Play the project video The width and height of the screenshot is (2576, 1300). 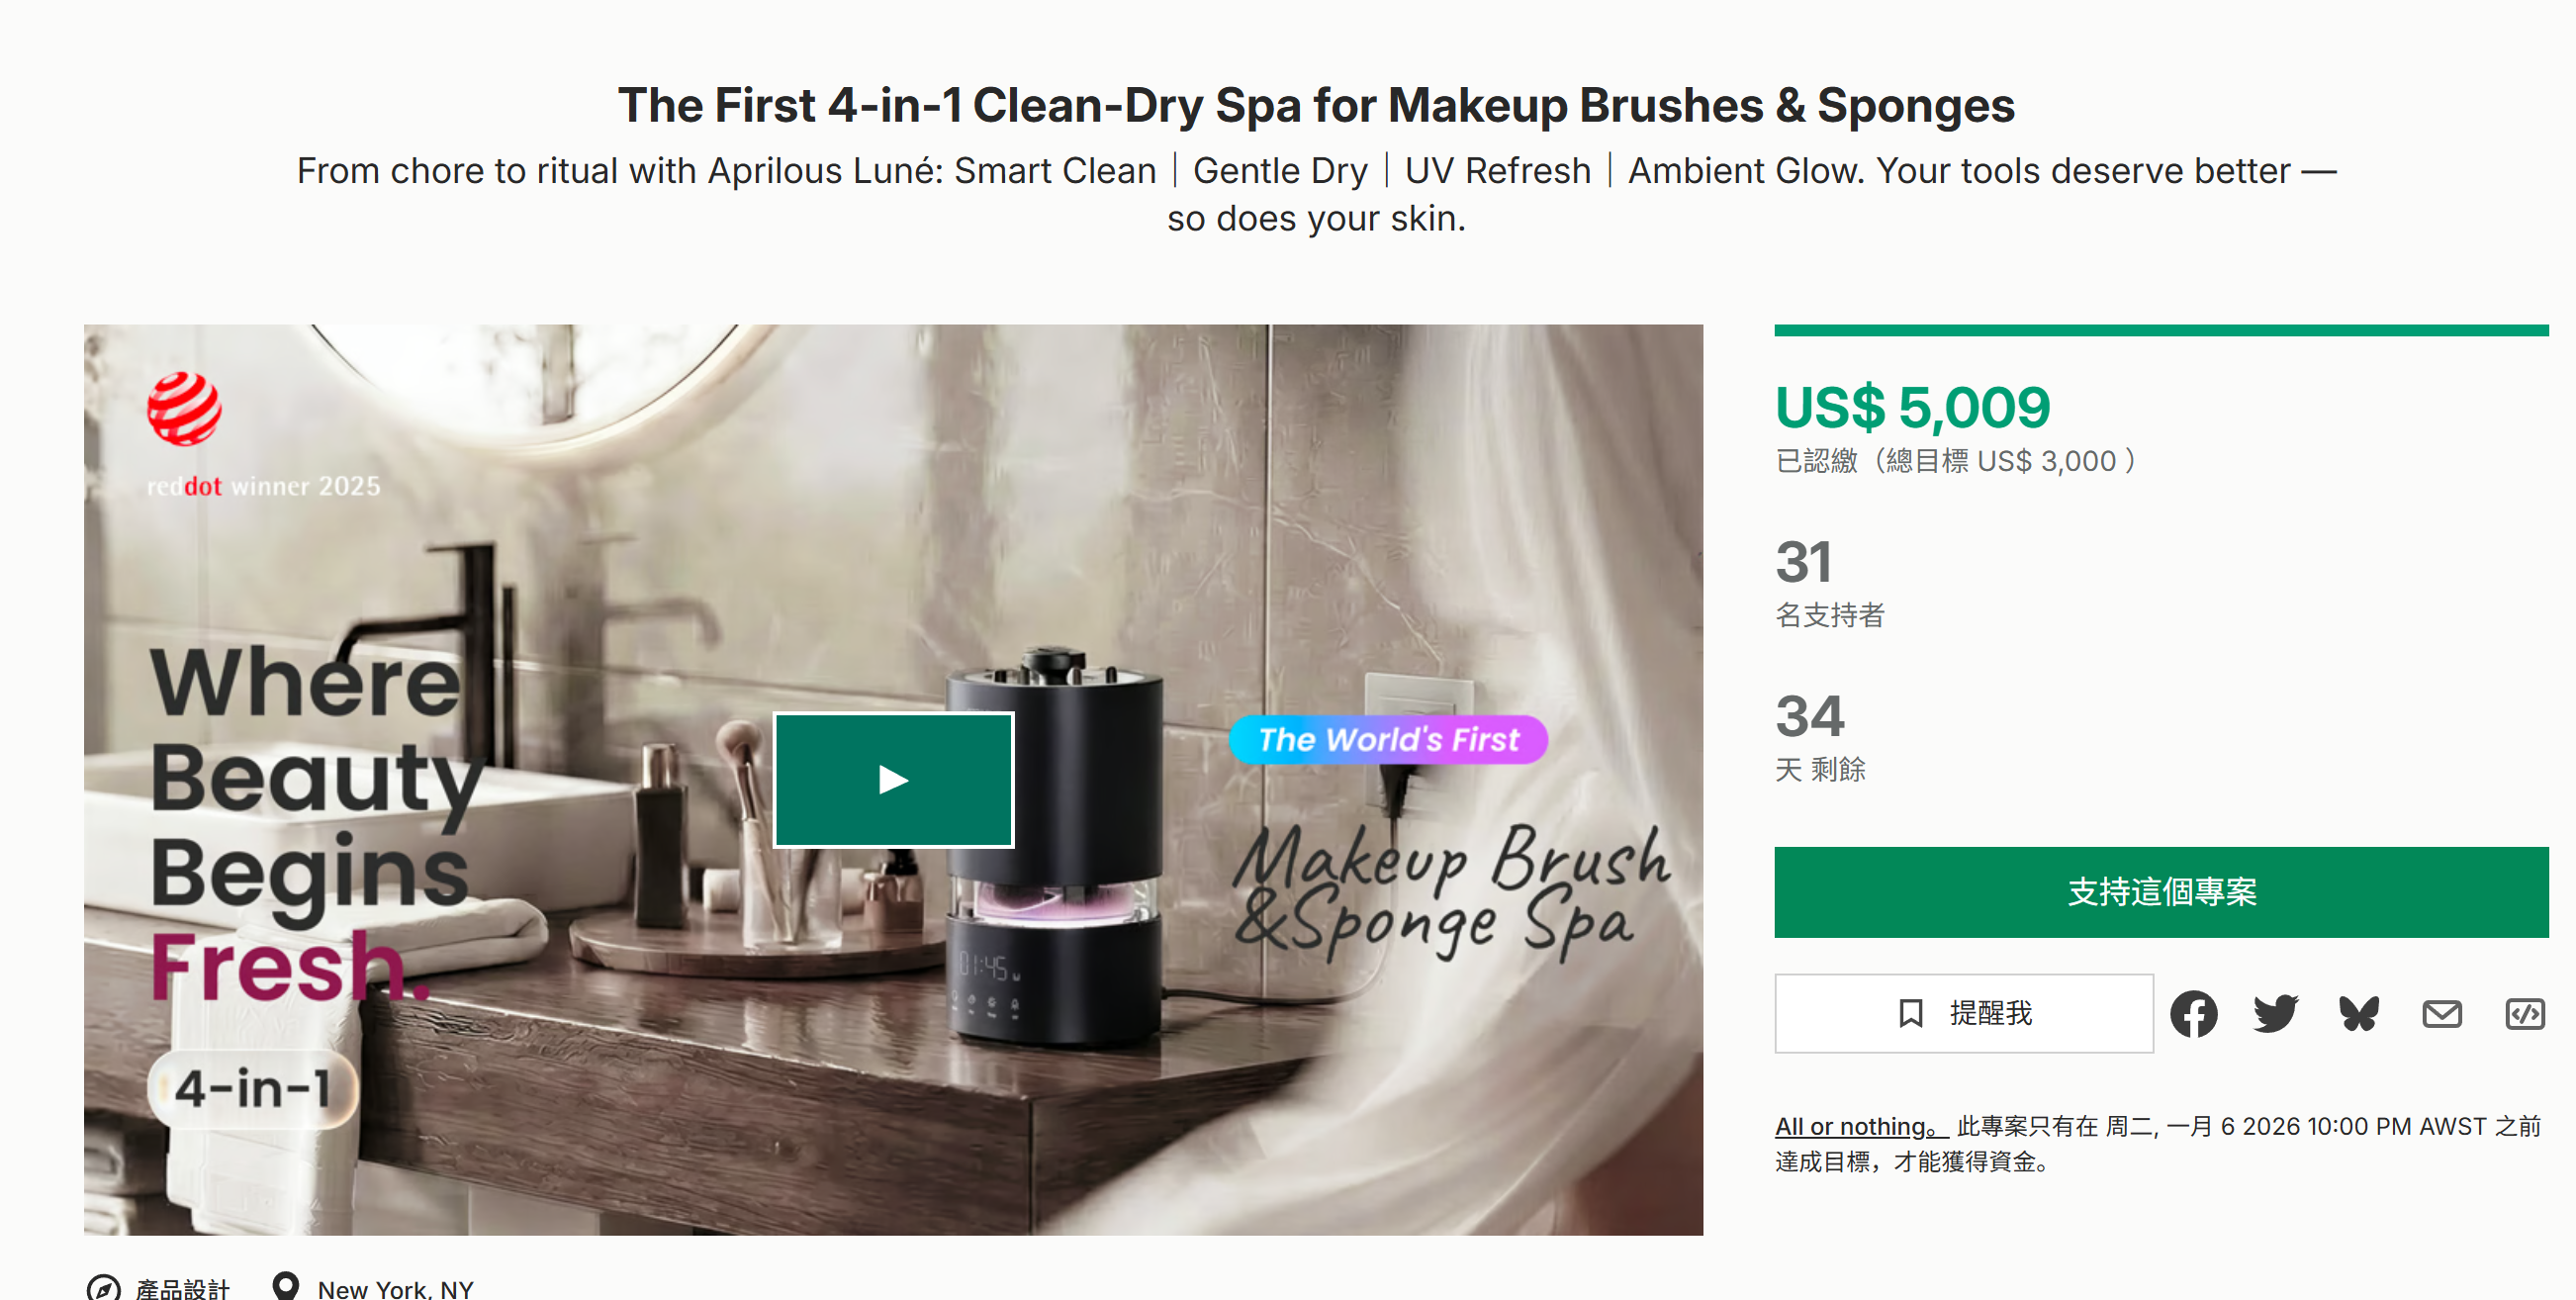click(x=893, y=780)
